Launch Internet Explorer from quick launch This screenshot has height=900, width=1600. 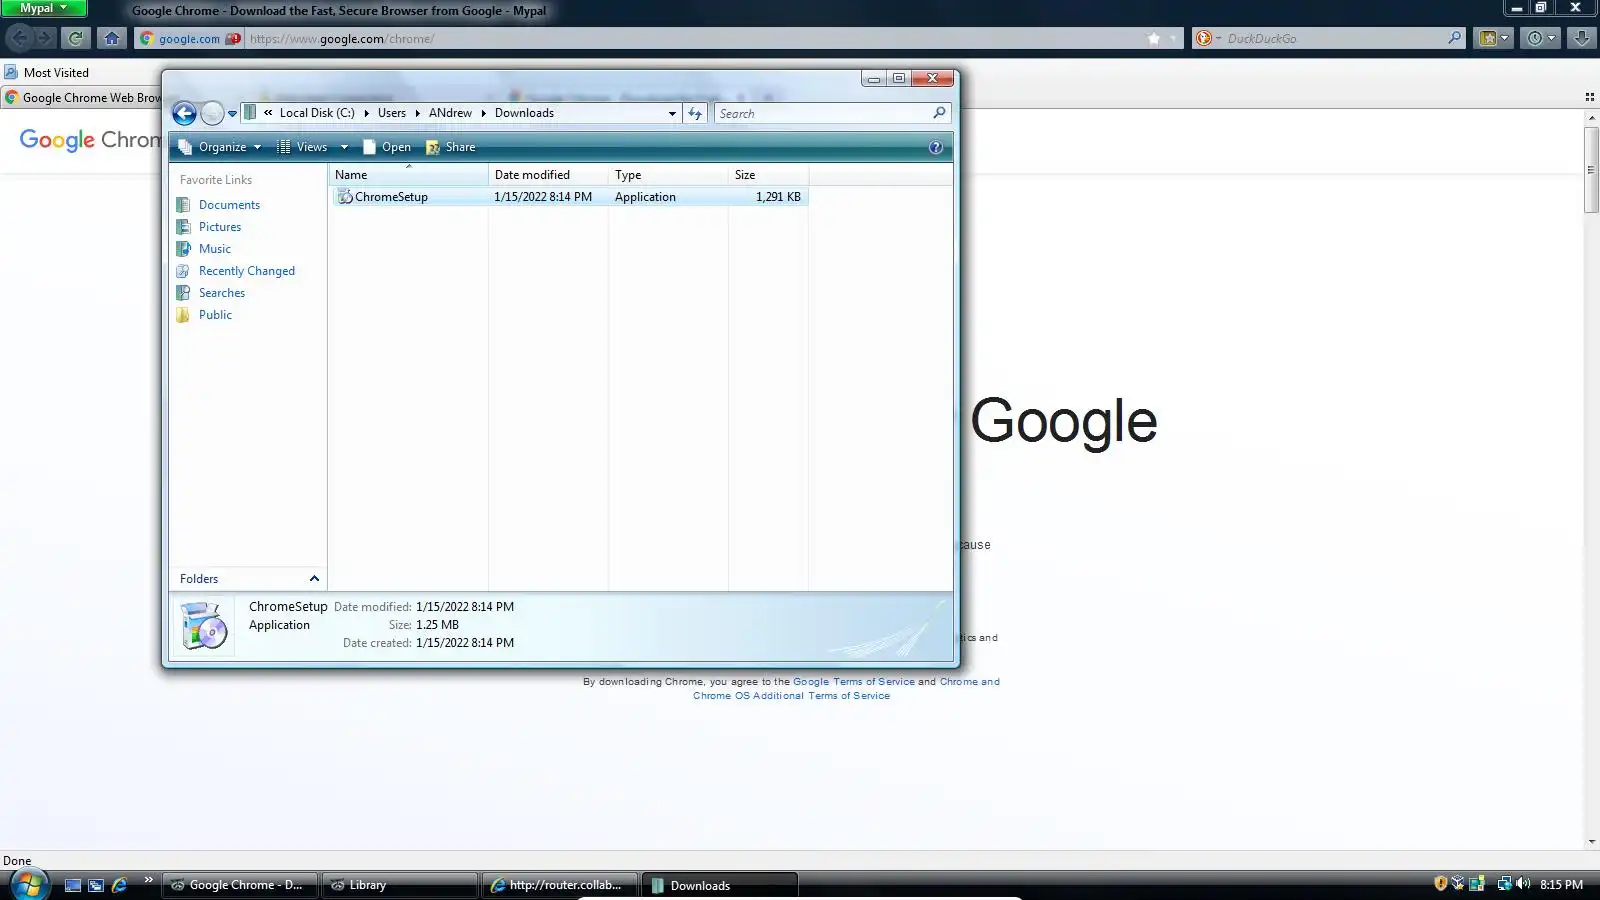119,885
